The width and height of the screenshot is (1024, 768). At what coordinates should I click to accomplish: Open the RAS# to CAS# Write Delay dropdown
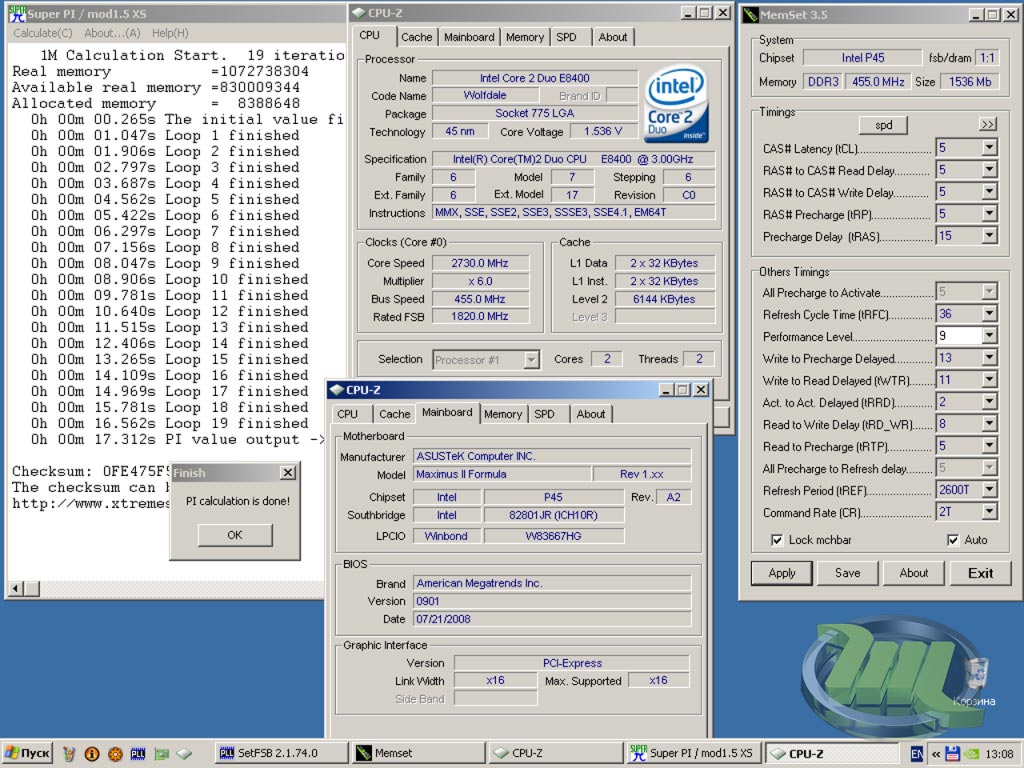pos(989,191)
